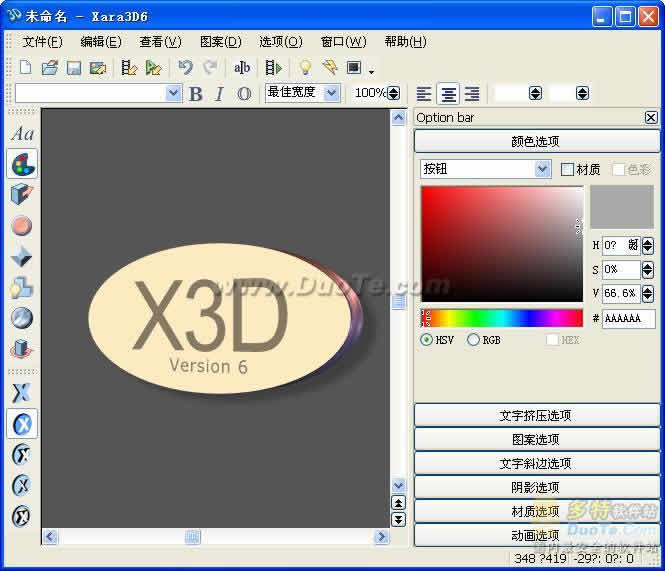The height and width of the screenshot is (571, 665).
Task: Toggle outline text O icon
Action: tap(244, 94)
